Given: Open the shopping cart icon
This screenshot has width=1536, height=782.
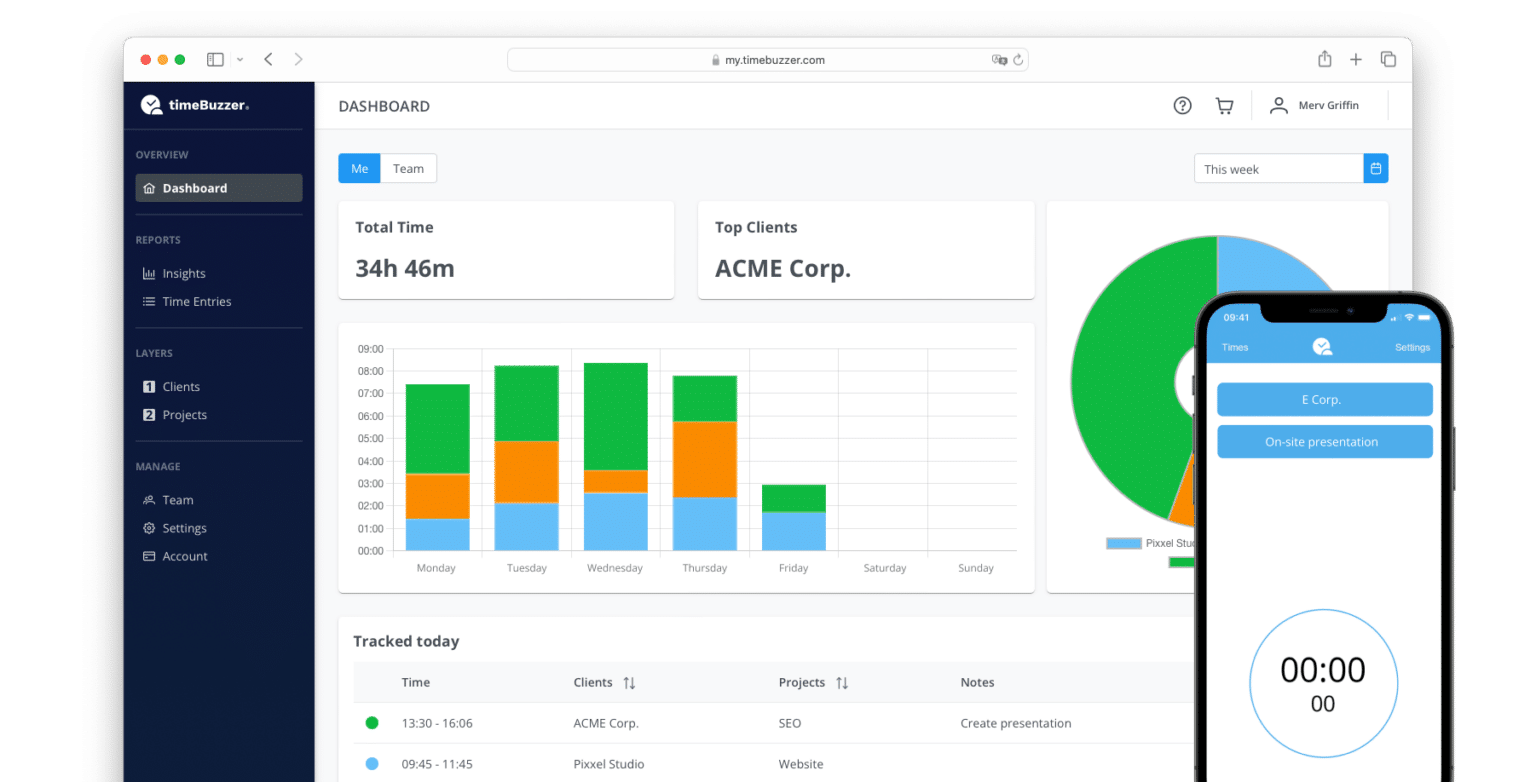Looking at the screenshot, I should (x=1224, y=104).
